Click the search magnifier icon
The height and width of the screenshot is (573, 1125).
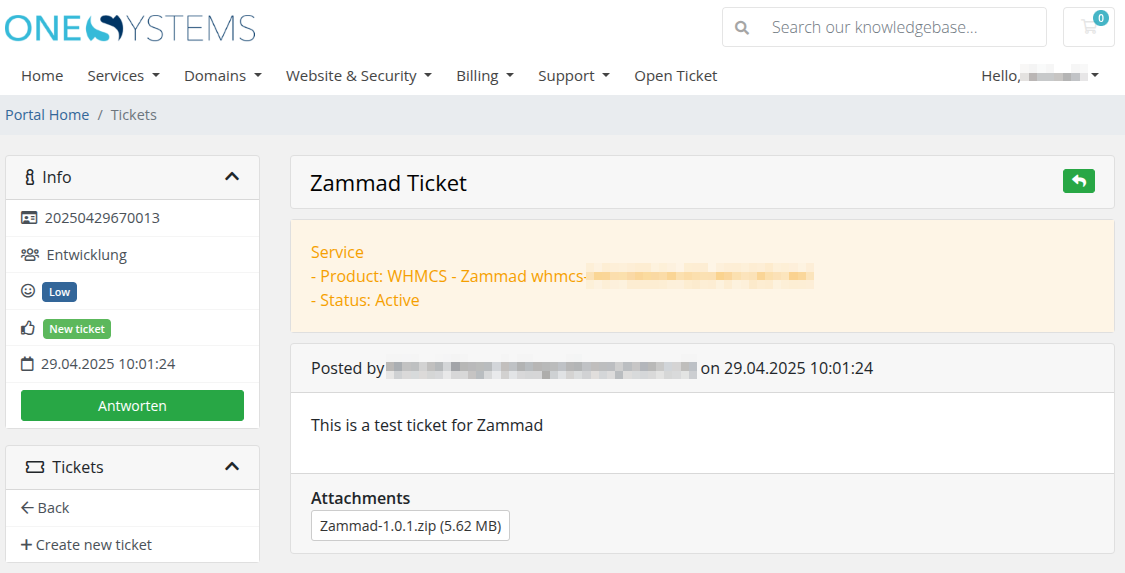tap(742, 28)
